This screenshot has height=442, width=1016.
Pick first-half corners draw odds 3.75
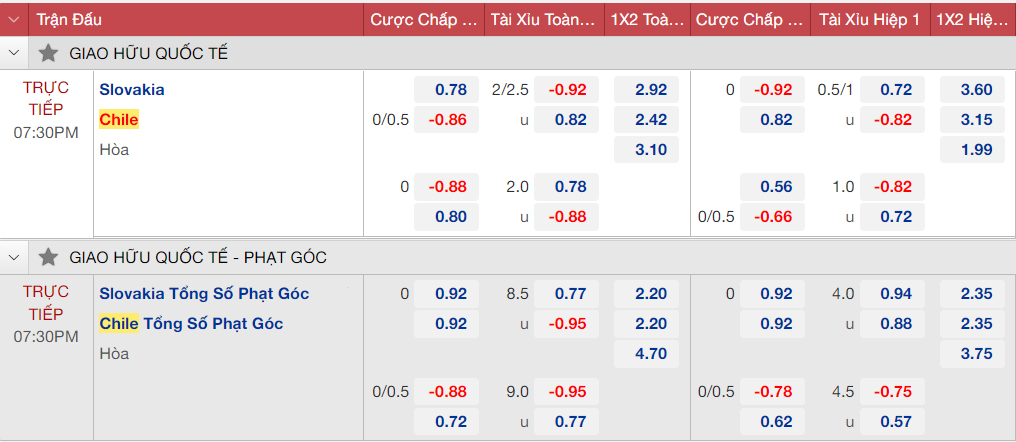point(972,353)
